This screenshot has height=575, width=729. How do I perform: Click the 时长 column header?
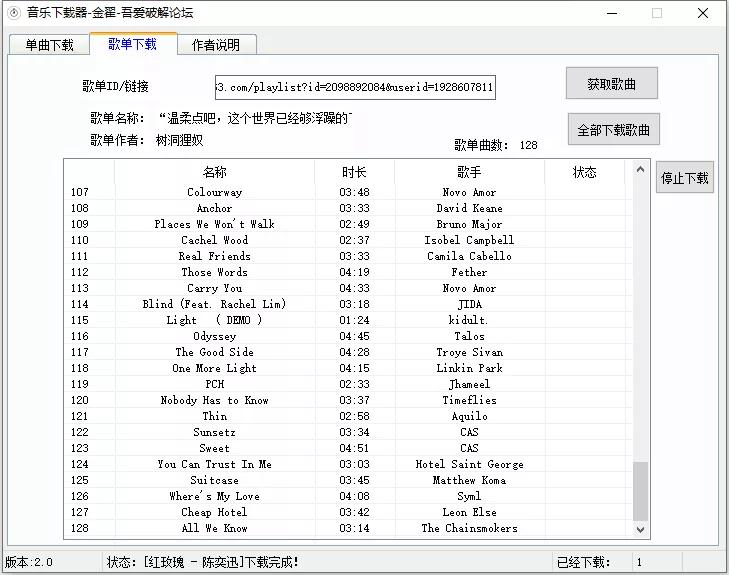point(354,172)
